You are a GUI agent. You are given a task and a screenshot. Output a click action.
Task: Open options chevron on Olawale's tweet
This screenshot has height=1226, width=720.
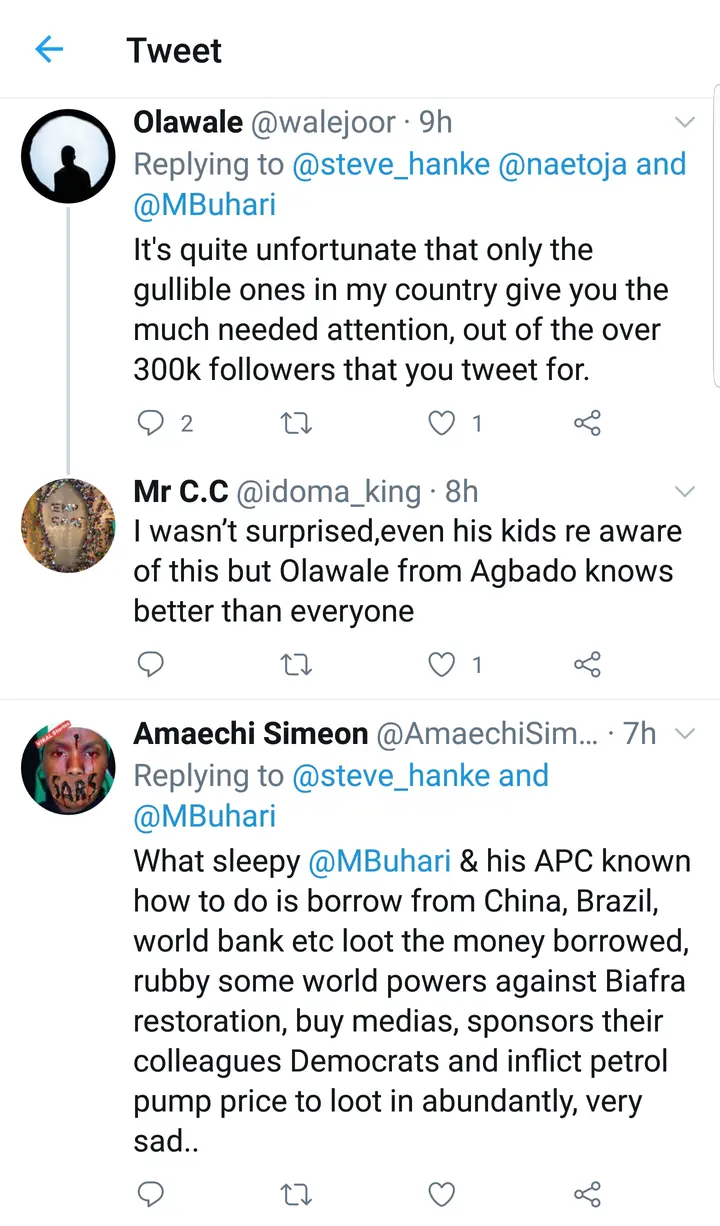coord(685,123)
